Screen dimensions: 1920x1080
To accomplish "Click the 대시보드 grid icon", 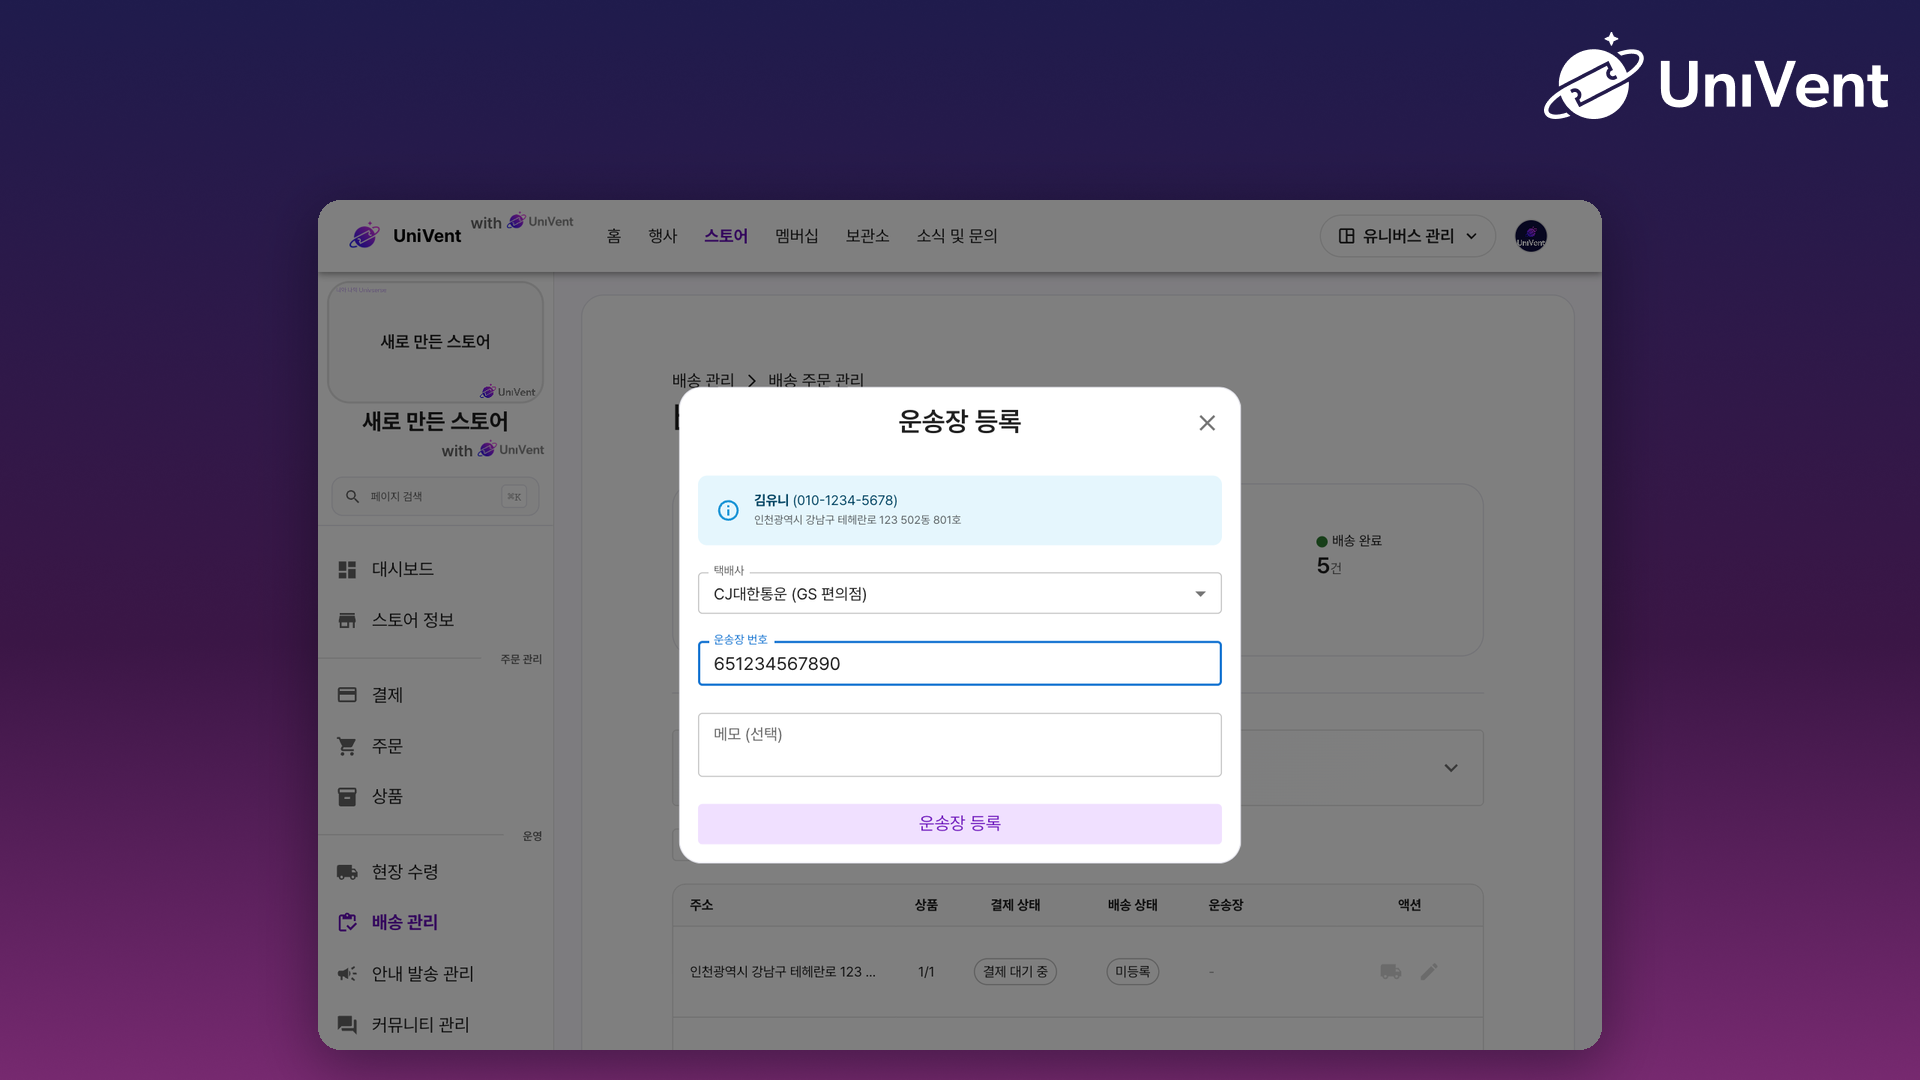I will 347,569.
